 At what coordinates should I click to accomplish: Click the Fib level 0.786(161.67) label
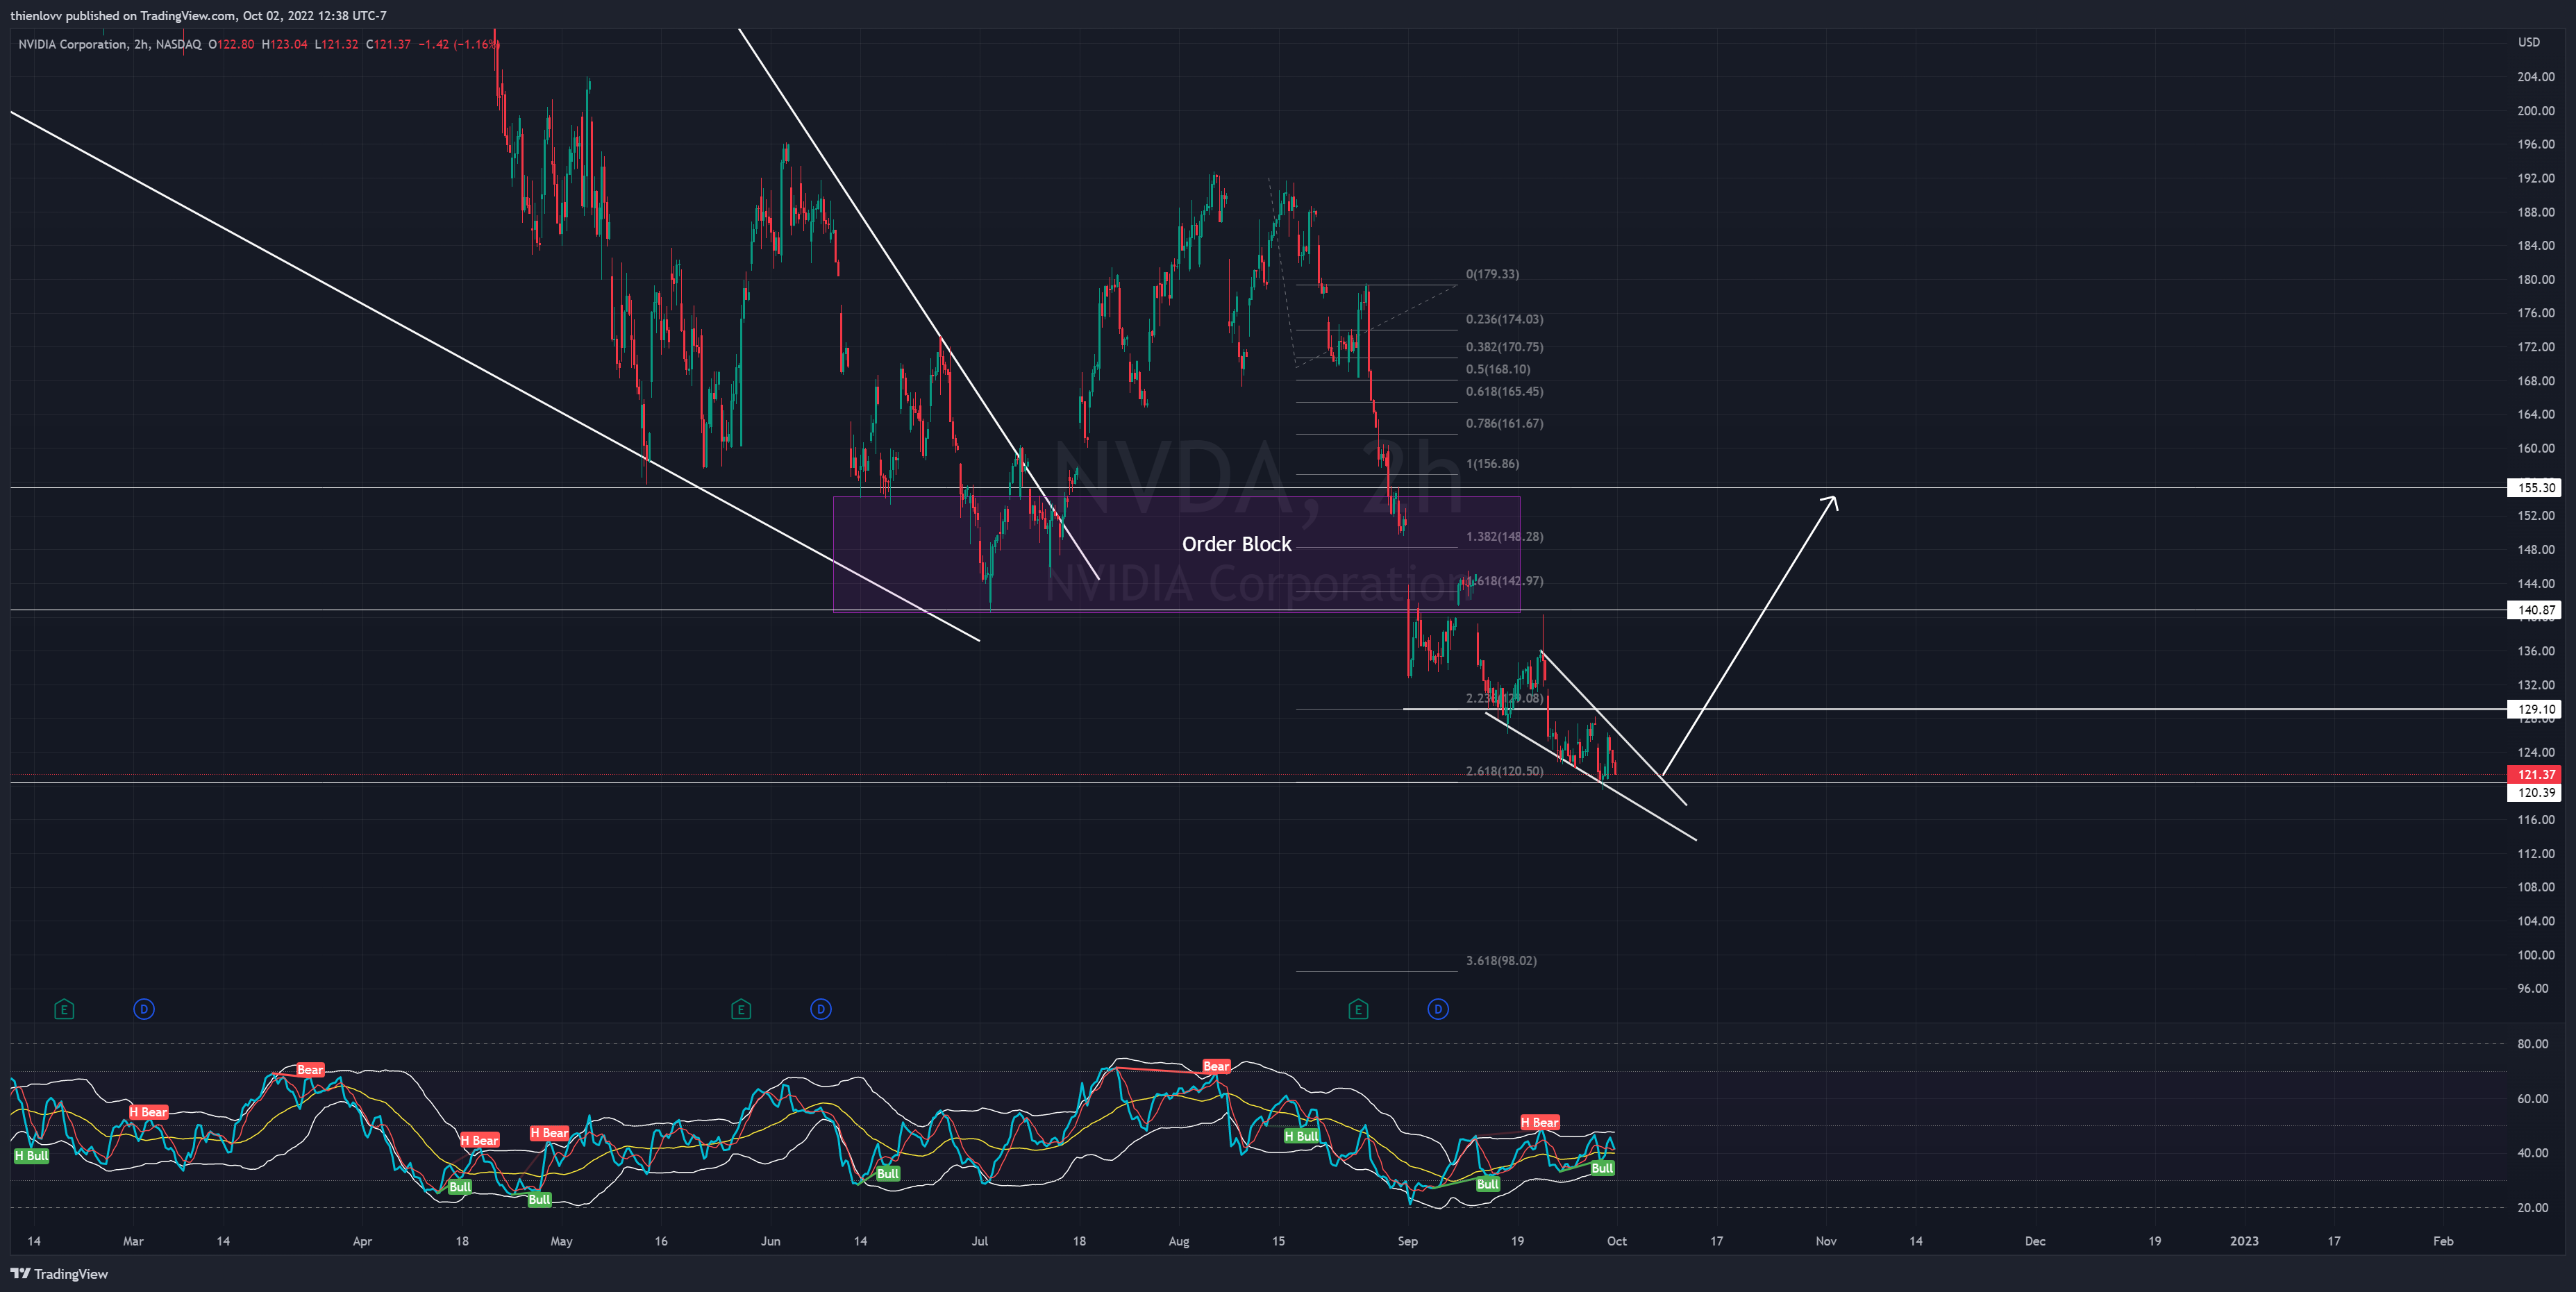click(x=1504, y=423)
